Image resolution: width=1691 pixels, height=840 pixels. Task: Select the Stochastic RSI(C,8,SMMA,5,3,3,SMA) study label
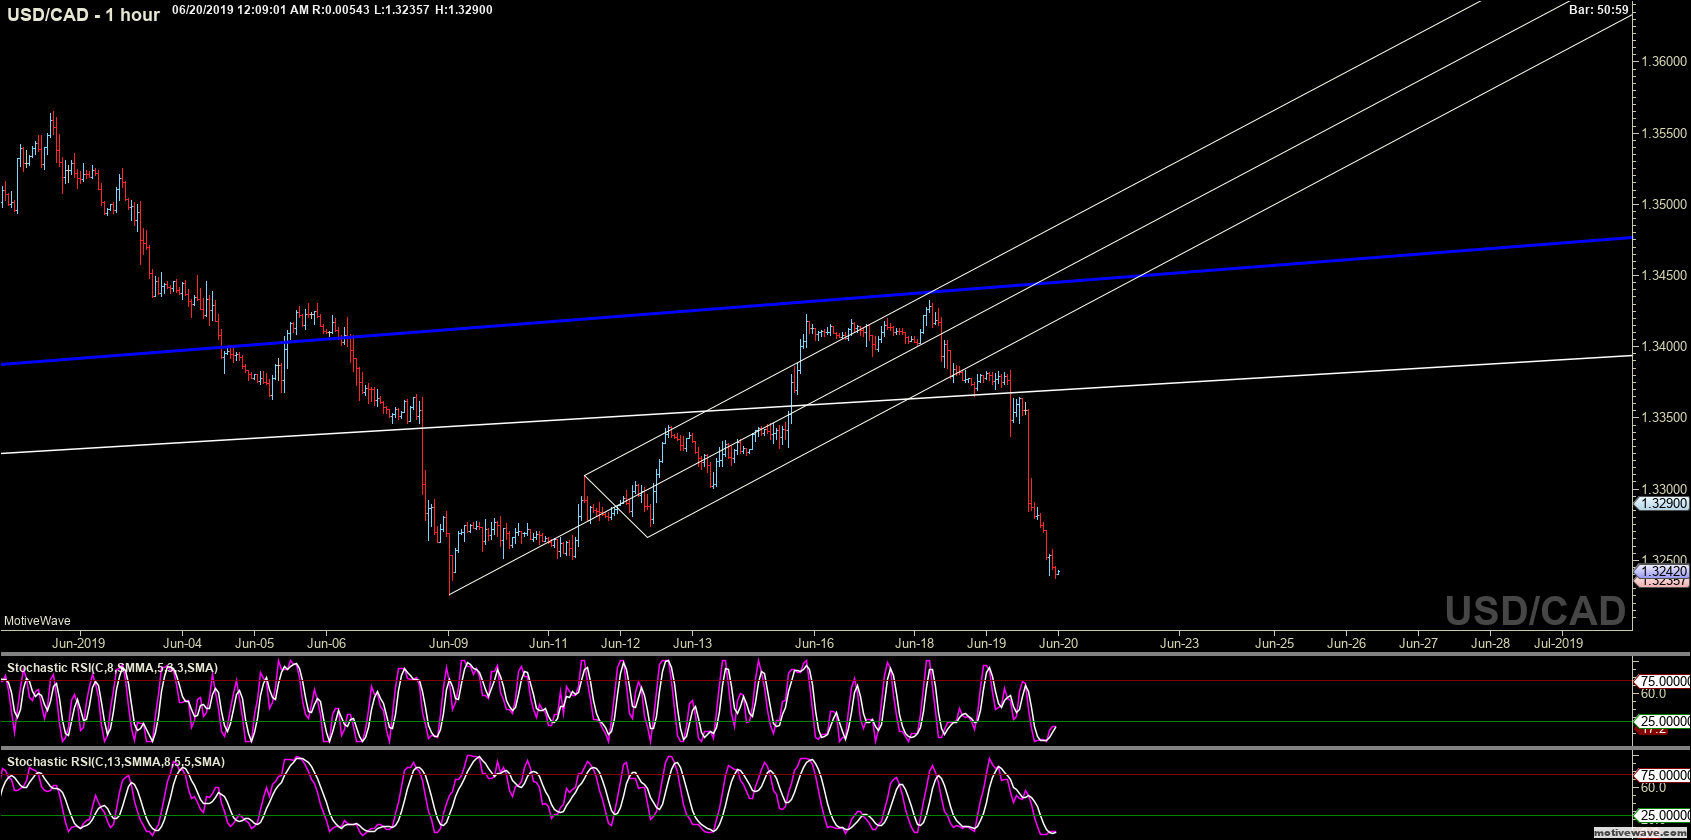pos(112,668)
